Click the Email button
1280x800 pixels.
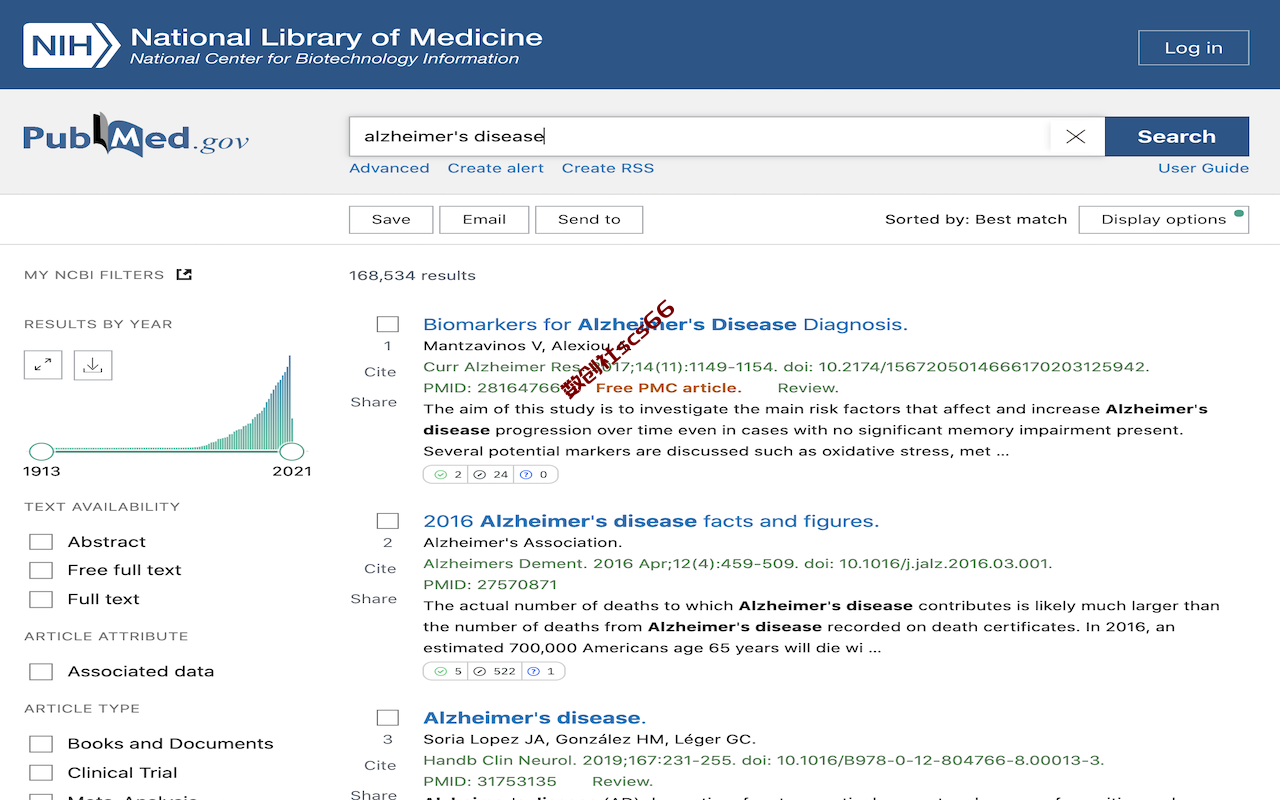pyautogui.click(x=484, y=219)
